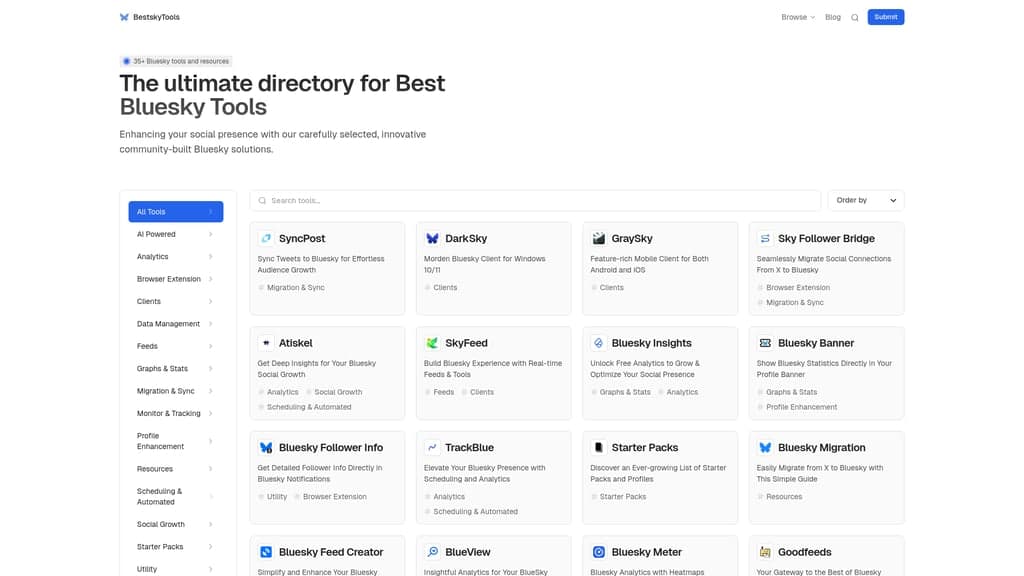Click the Goodfeeds icon on its card
The width and height of the screenshot is (1024, 576).
[765, 551]
